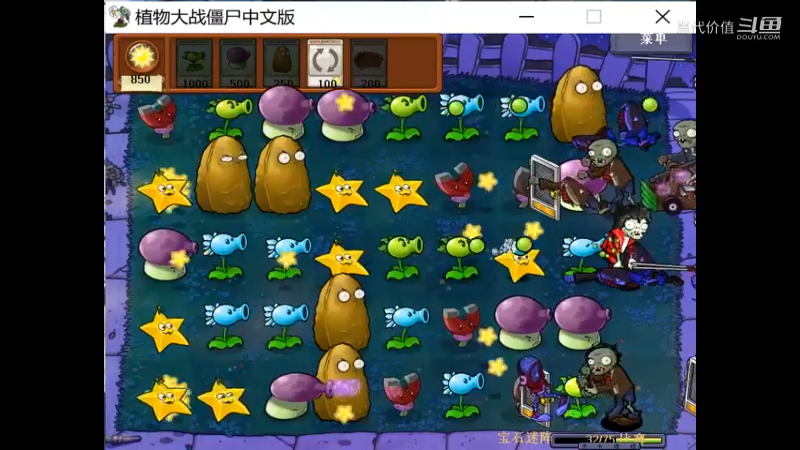Maximize the game window
Image resolution: width=800 pixels, height=450 pixels.
coord(593,17)
